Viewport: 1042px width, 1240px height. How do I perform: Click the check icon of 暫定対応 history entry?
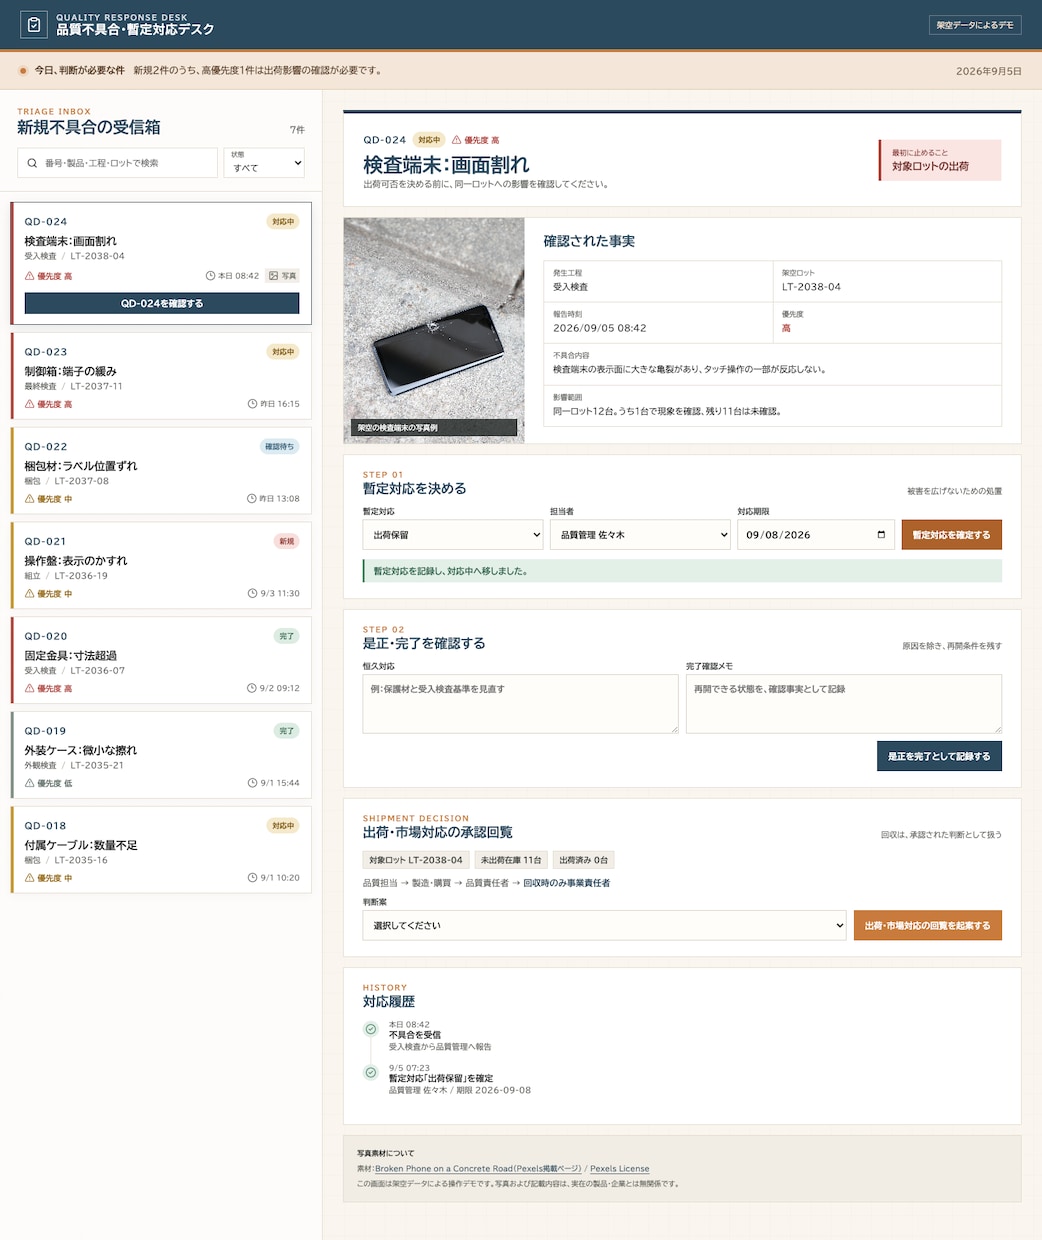[370, 1073]
